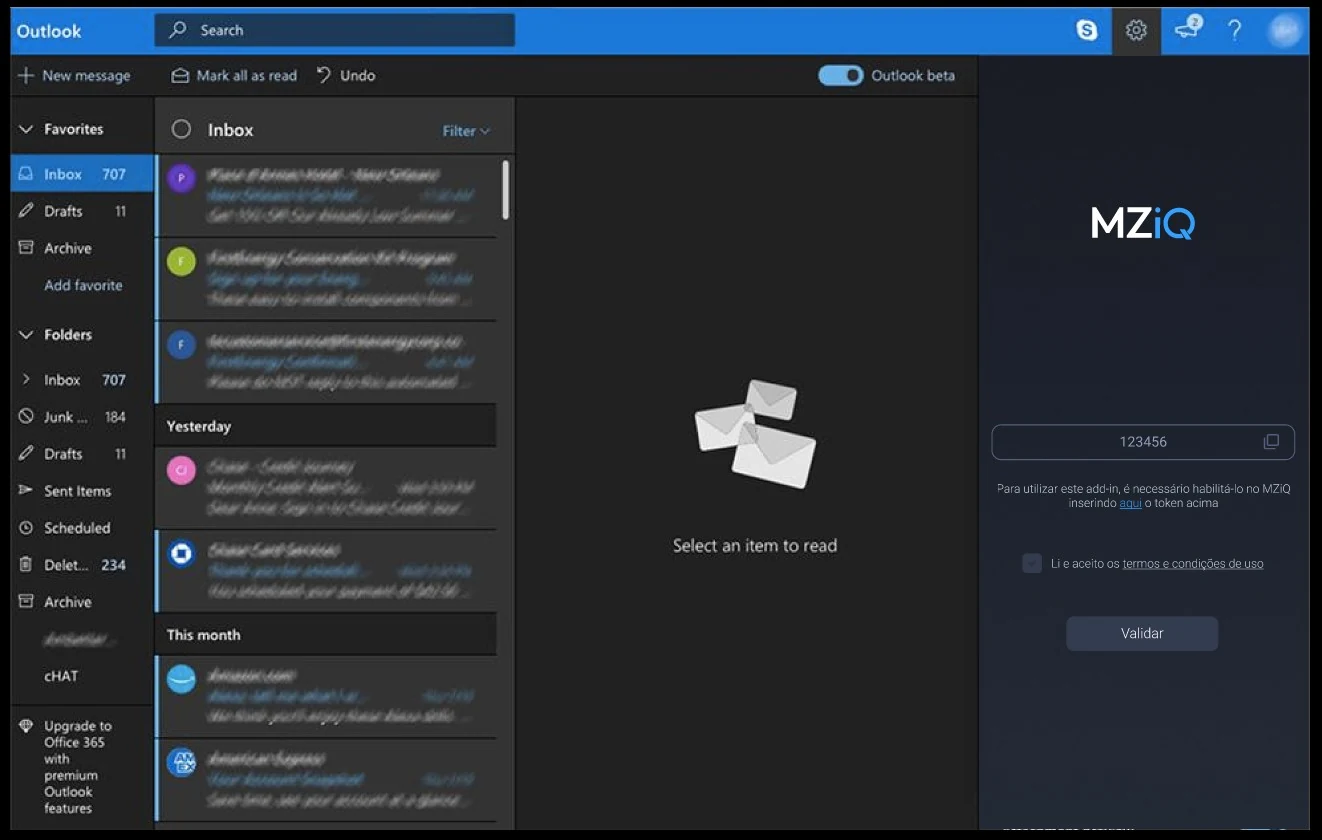This screenshot has height=840, width=1322.
Task: Click Upgrade to Office 365 text
Action: [x=77, y=767]
